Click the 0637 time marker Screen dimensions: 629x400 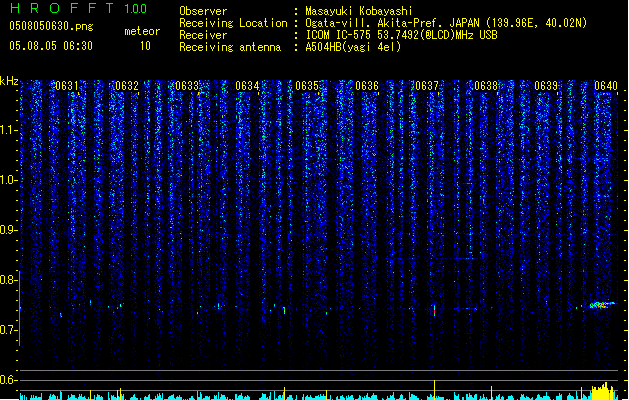[427, 86]
